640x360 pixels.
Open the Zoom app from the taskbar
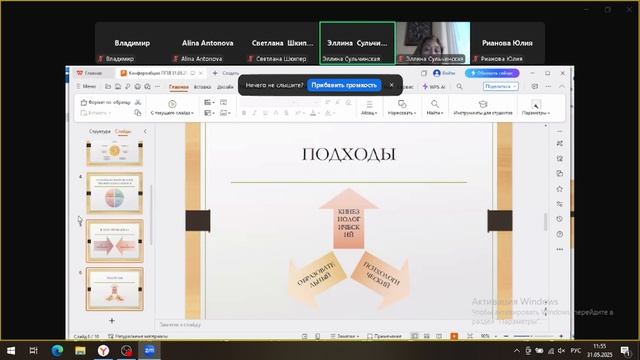click(149, 351)
